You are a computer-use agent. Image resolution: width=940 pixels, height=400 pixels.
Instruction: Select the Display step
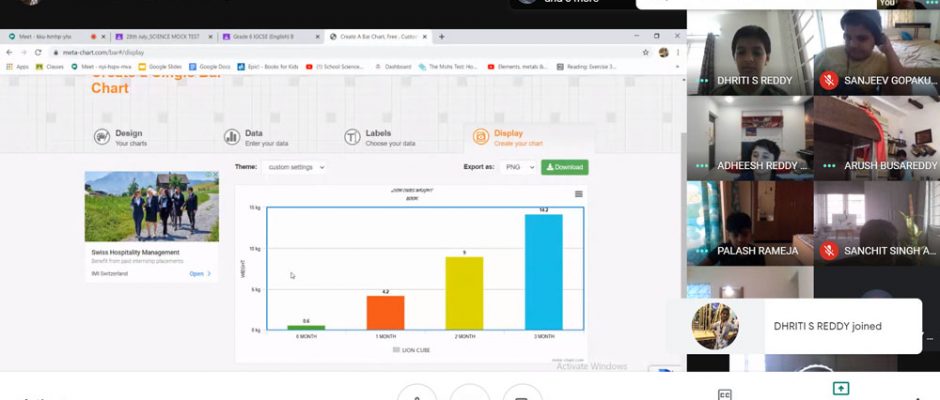(x=508, y=137)
